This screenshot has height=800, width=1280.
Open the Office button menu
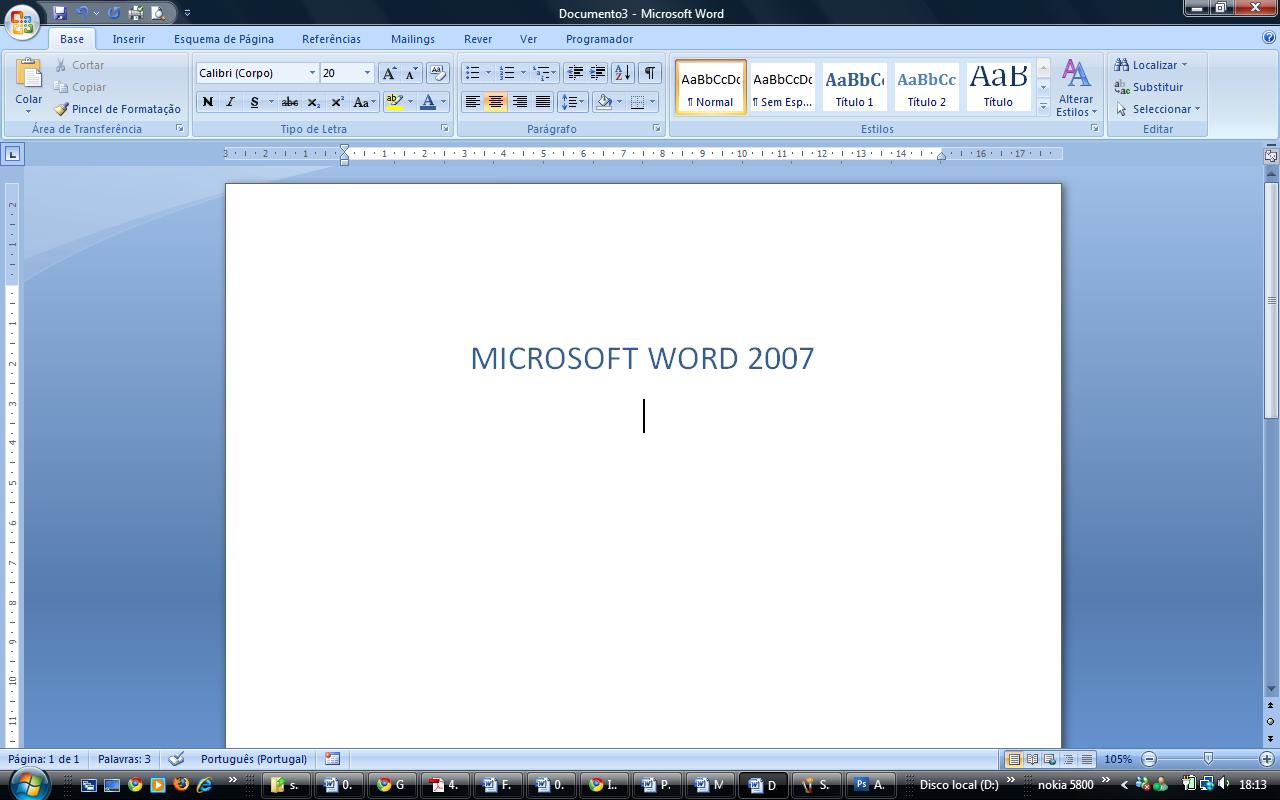22,21
